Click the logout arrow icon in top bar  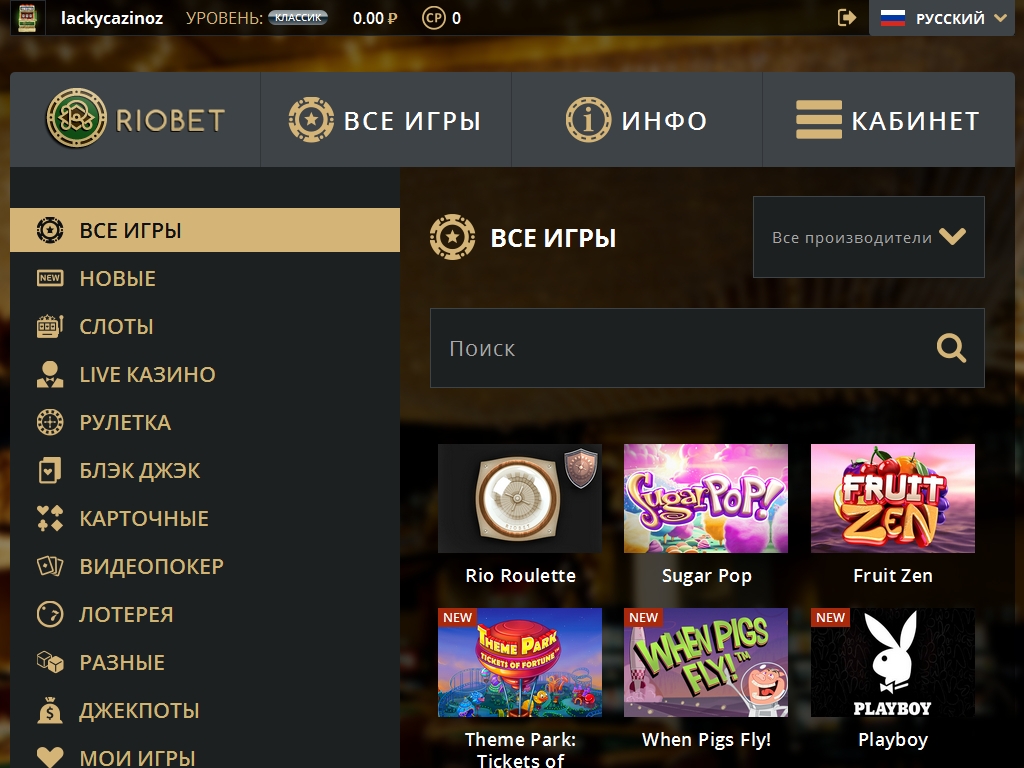pyautogui.click(x=846, y=18)
